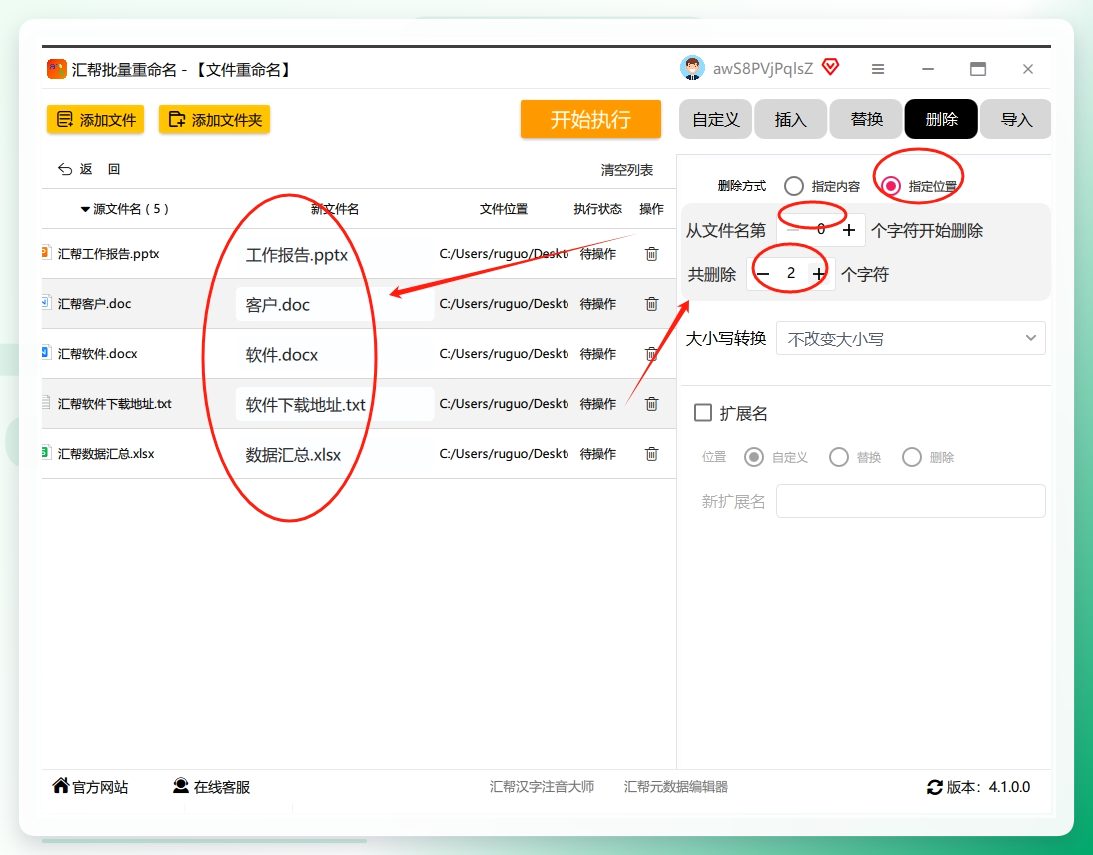Click the red VIP diamond badge icon

click(x=830, y=67)
